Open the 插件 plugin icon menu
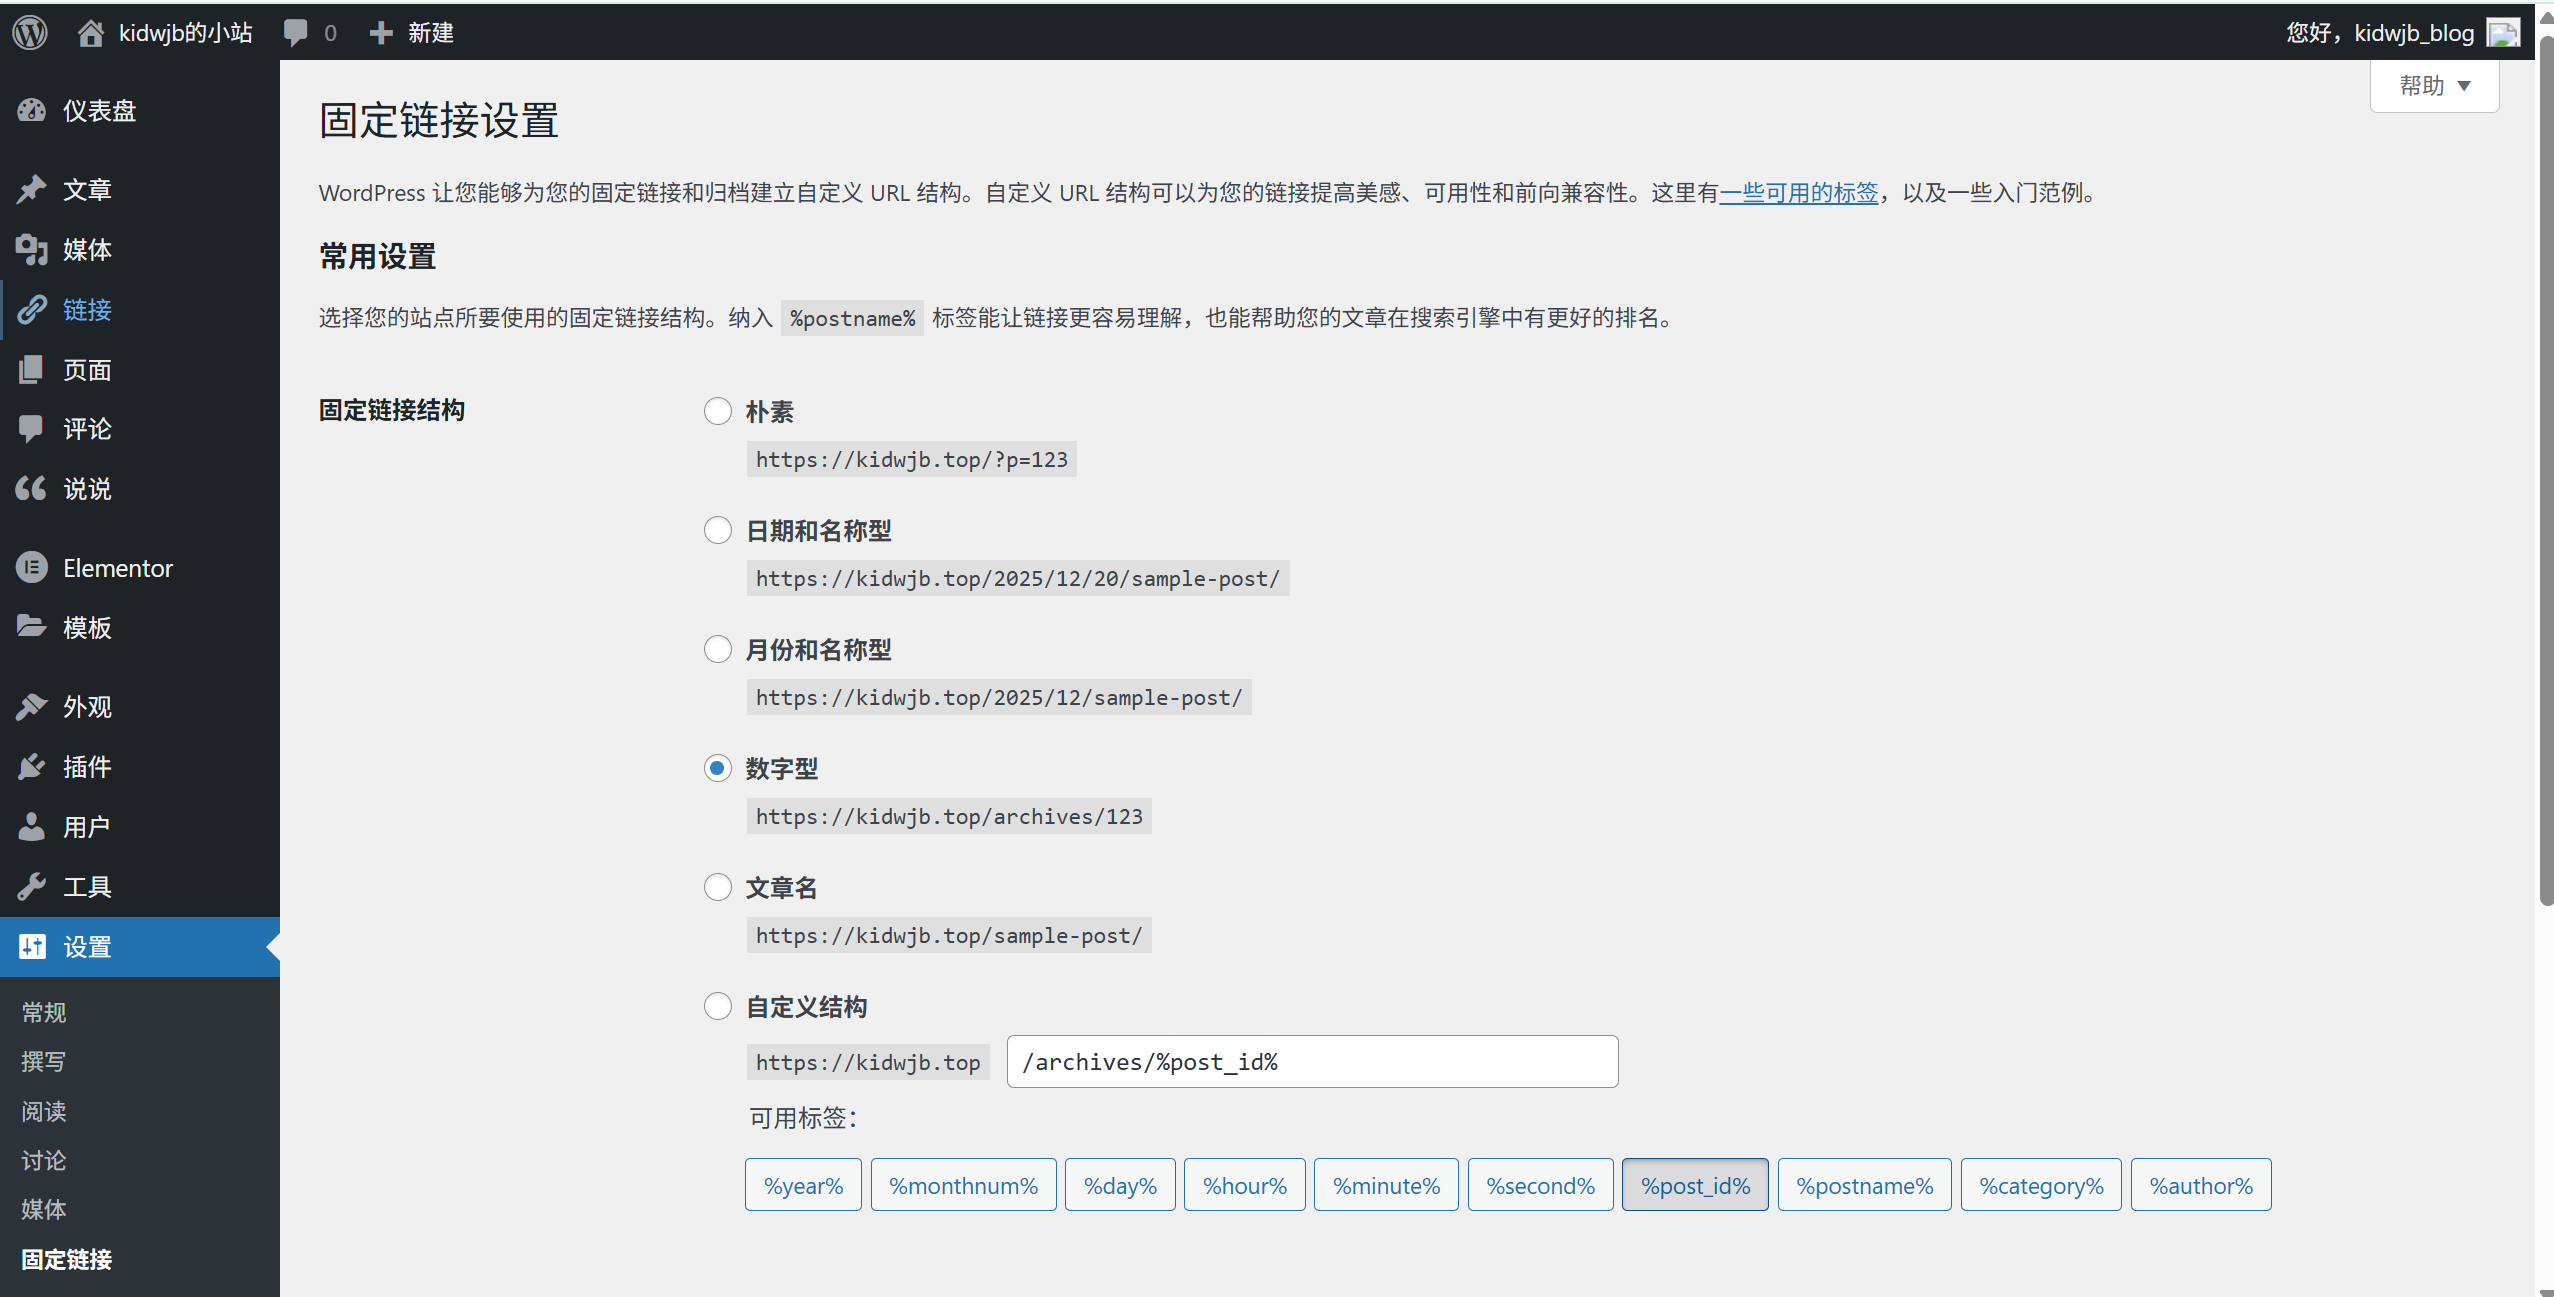 [x=32, y=767]
